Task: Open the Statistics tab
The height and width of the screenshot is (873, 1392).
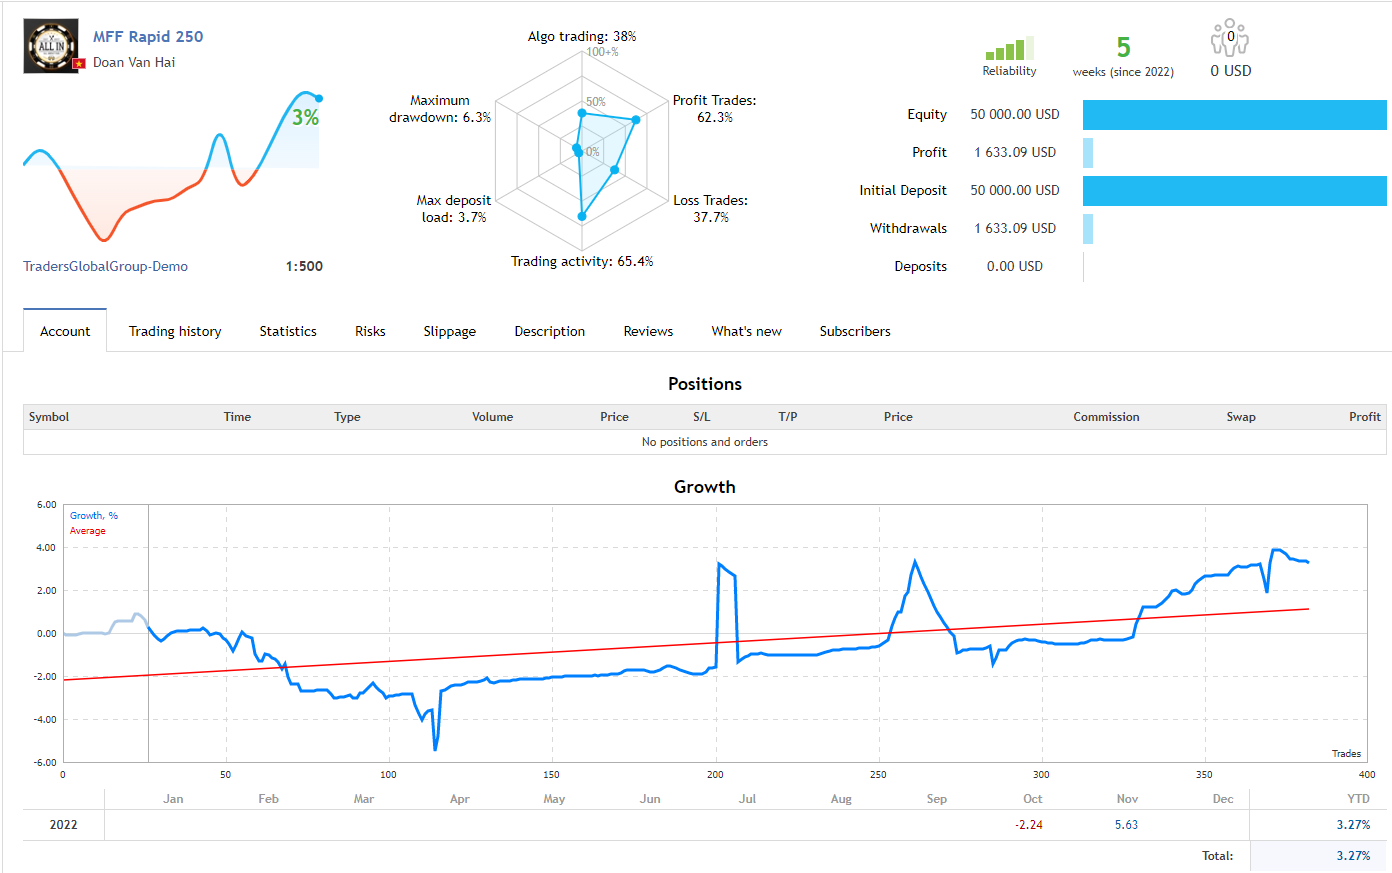Action: click(x=288, y=331)
